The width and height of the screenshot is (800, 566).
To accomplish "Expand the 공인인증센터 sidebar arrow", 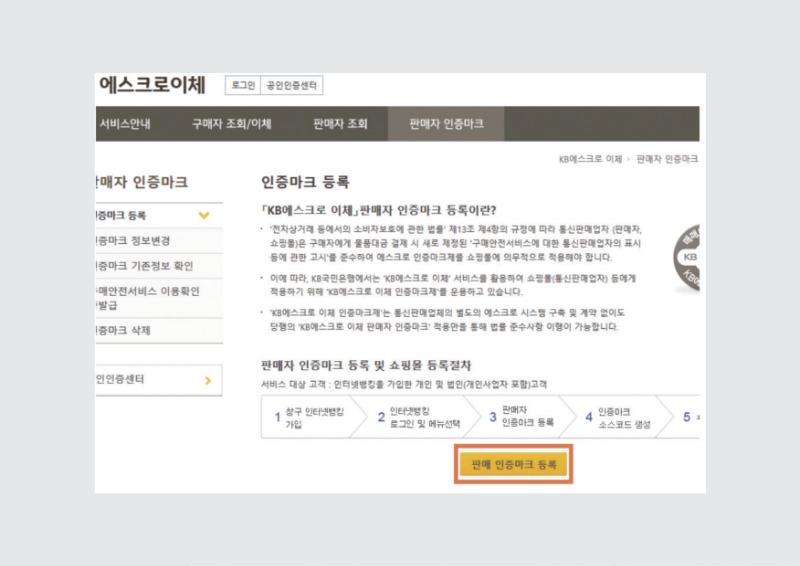I will 206,380.
